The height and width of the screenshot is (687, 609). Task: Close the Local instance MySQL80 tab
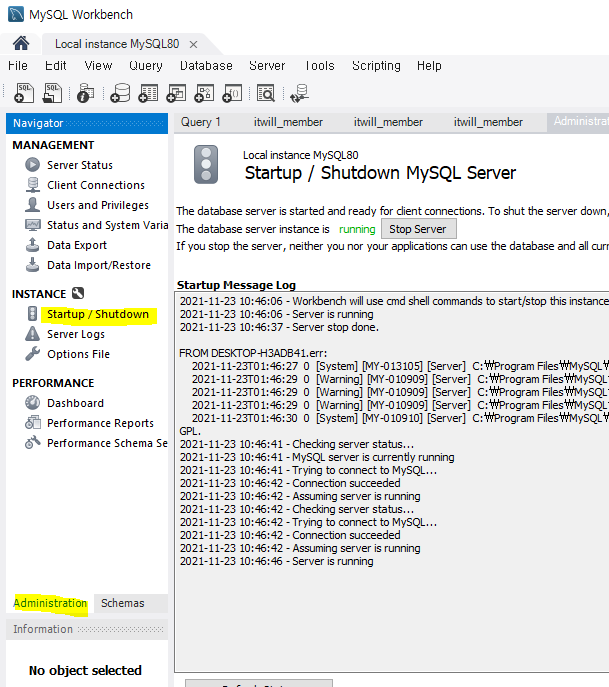pyautogui.click(x=193, y=44)
